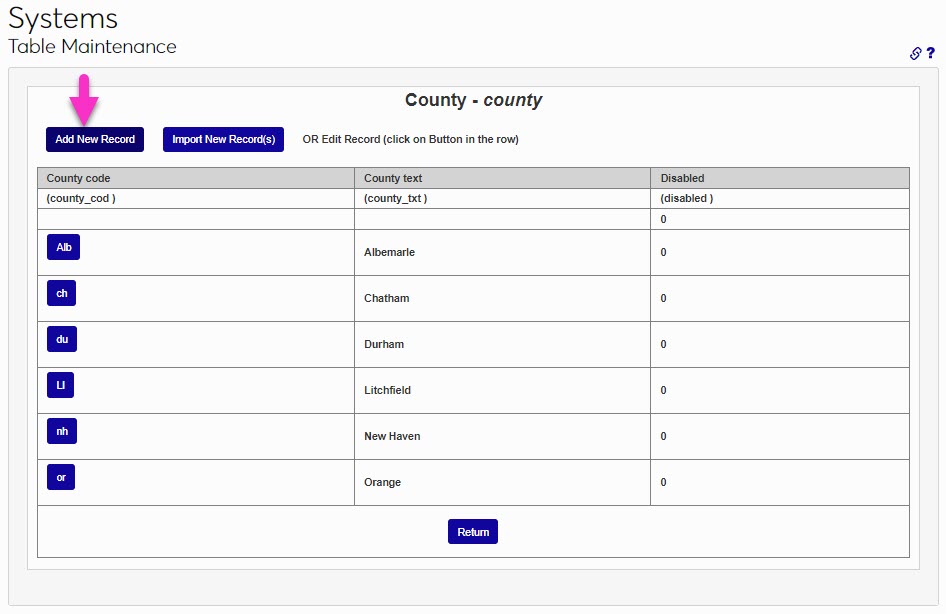The height and width of the screenshot is (614, 946).
Task: Click the empty input row under County code
Action: 195,218
